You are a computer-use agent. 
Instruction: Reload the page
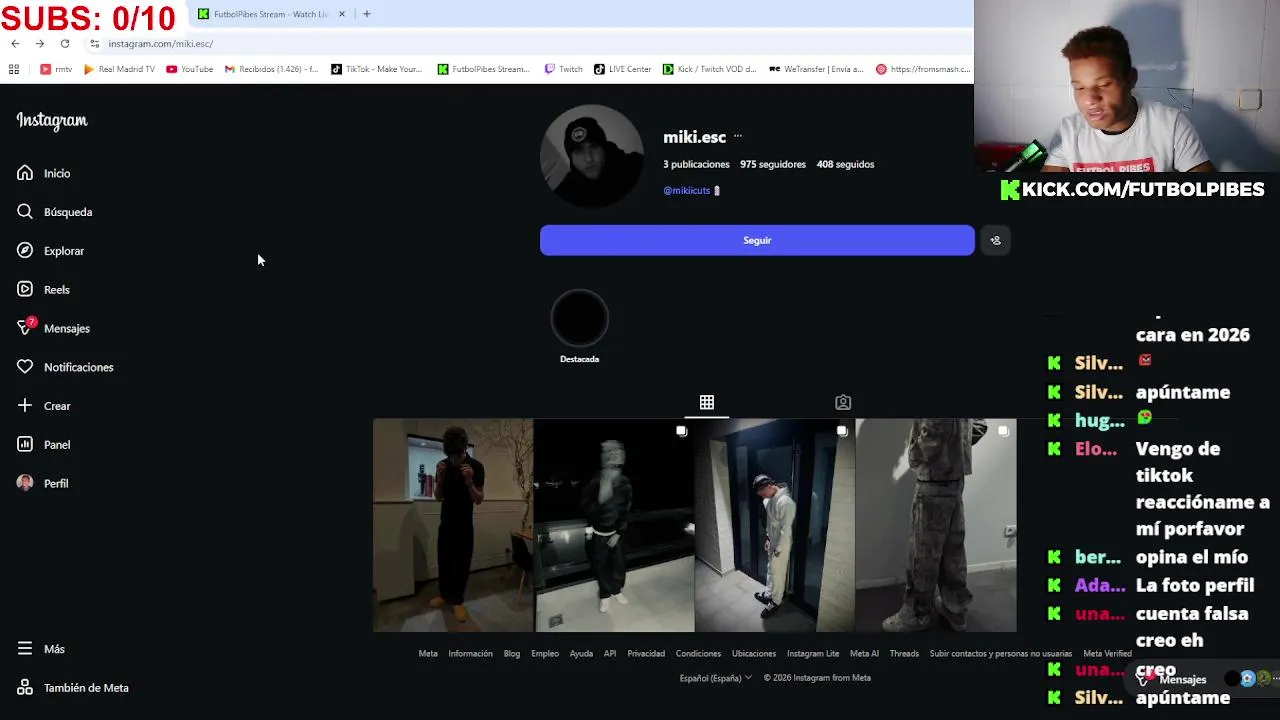pyautogui.click(x=65, y=43)
